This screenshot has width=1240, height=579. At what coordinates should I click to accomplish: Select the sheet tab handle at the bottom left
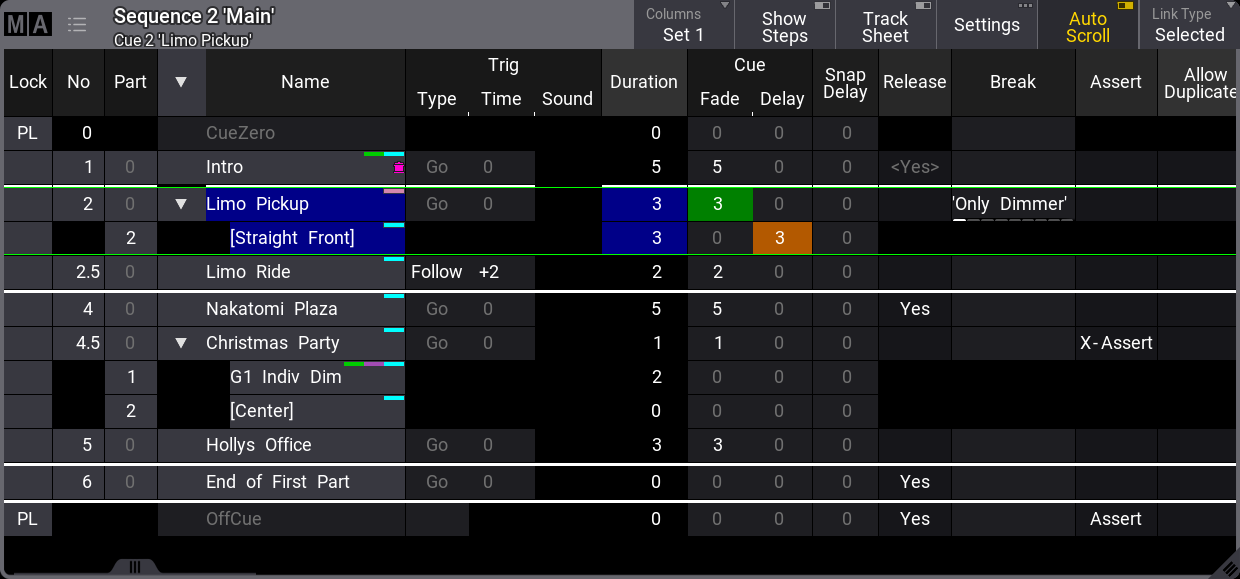pos(135,568)
